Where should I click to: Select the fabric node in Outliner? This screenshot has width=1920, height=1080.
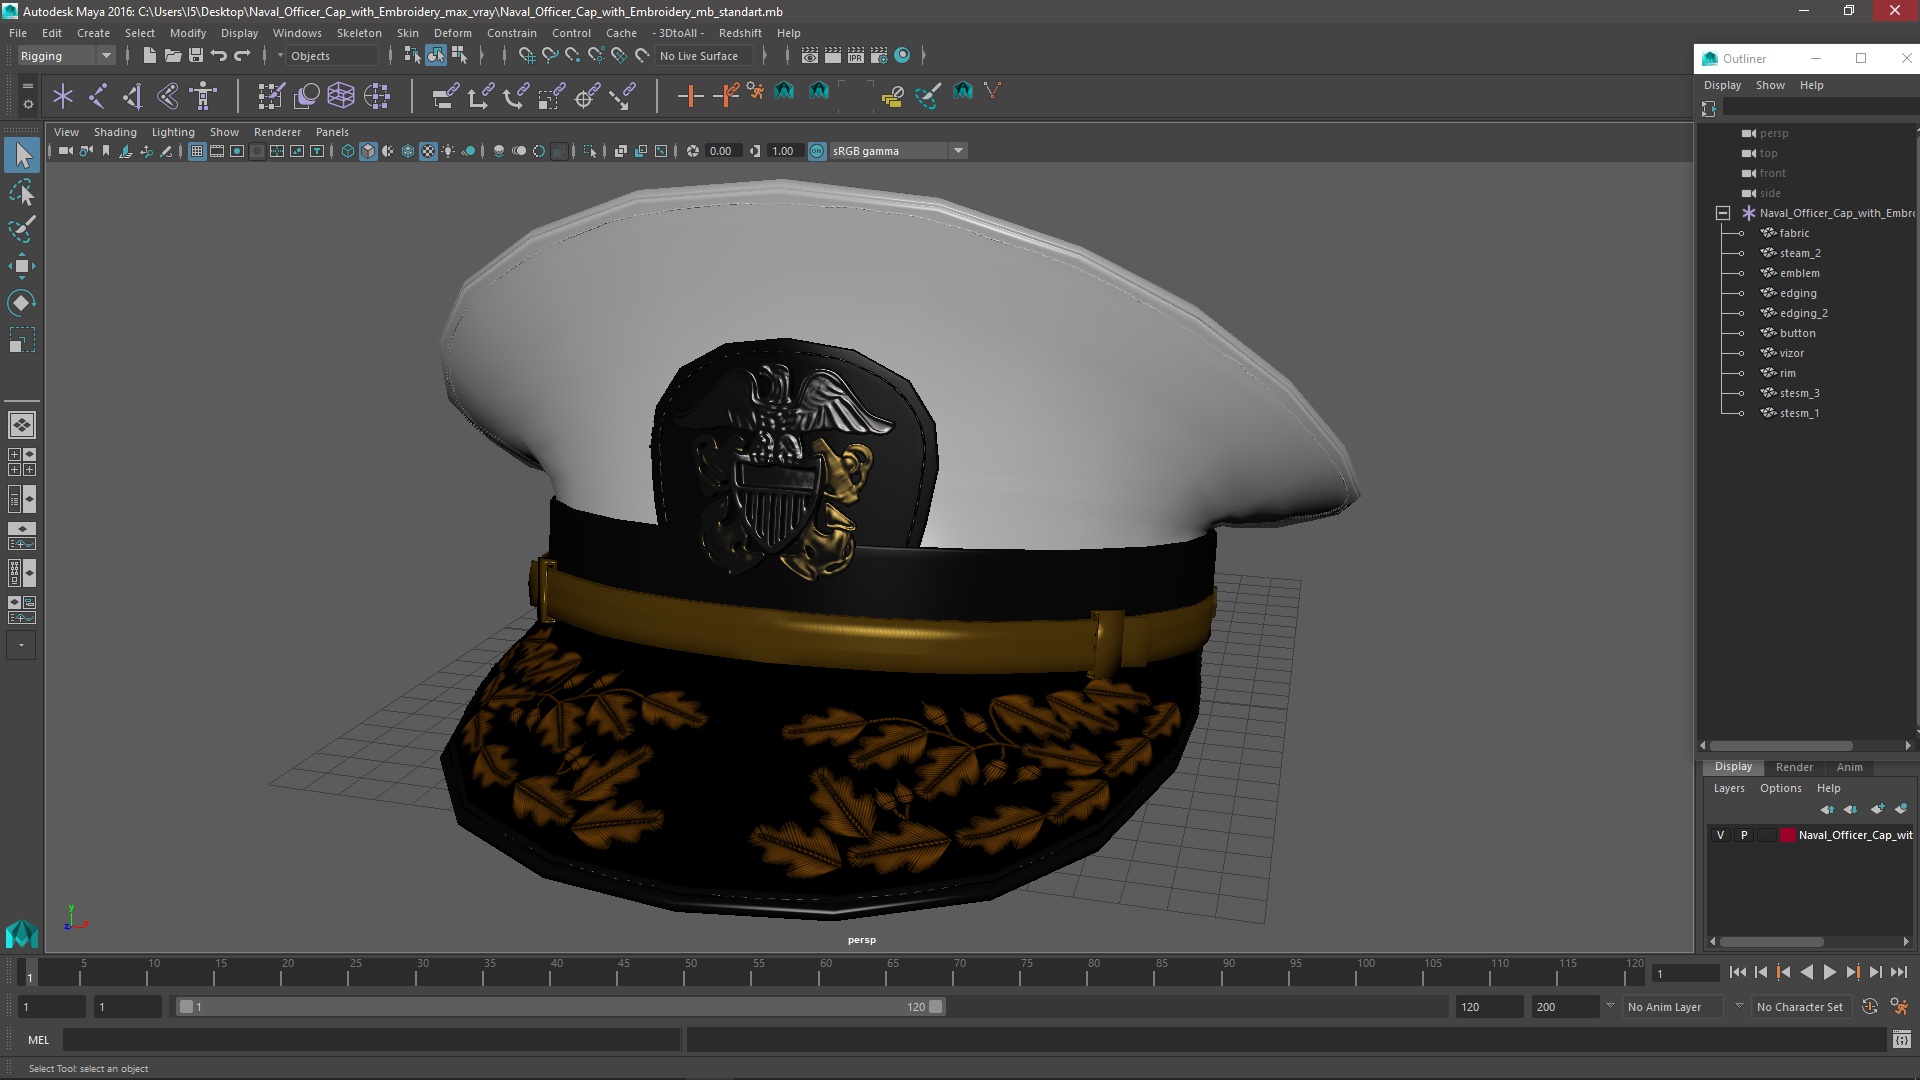[x=1794, y=233]
